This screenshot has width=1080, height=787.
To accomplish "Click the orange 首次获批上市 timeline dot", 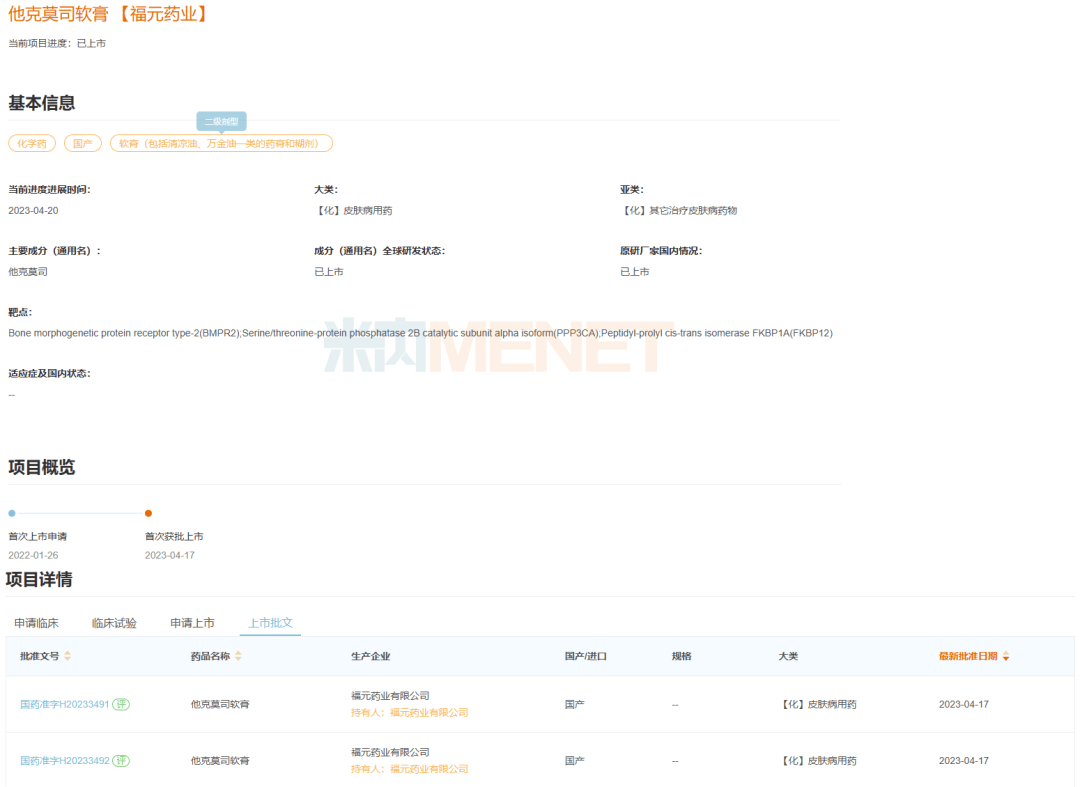I will [x=148, y=513].
